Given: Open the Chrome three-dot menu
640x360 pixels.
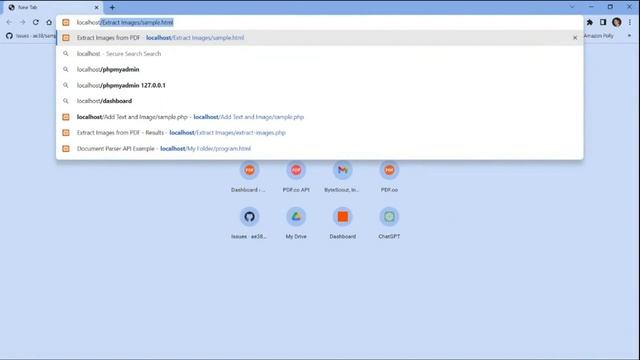Looking at the screenshot, I should tap(630, 22).
